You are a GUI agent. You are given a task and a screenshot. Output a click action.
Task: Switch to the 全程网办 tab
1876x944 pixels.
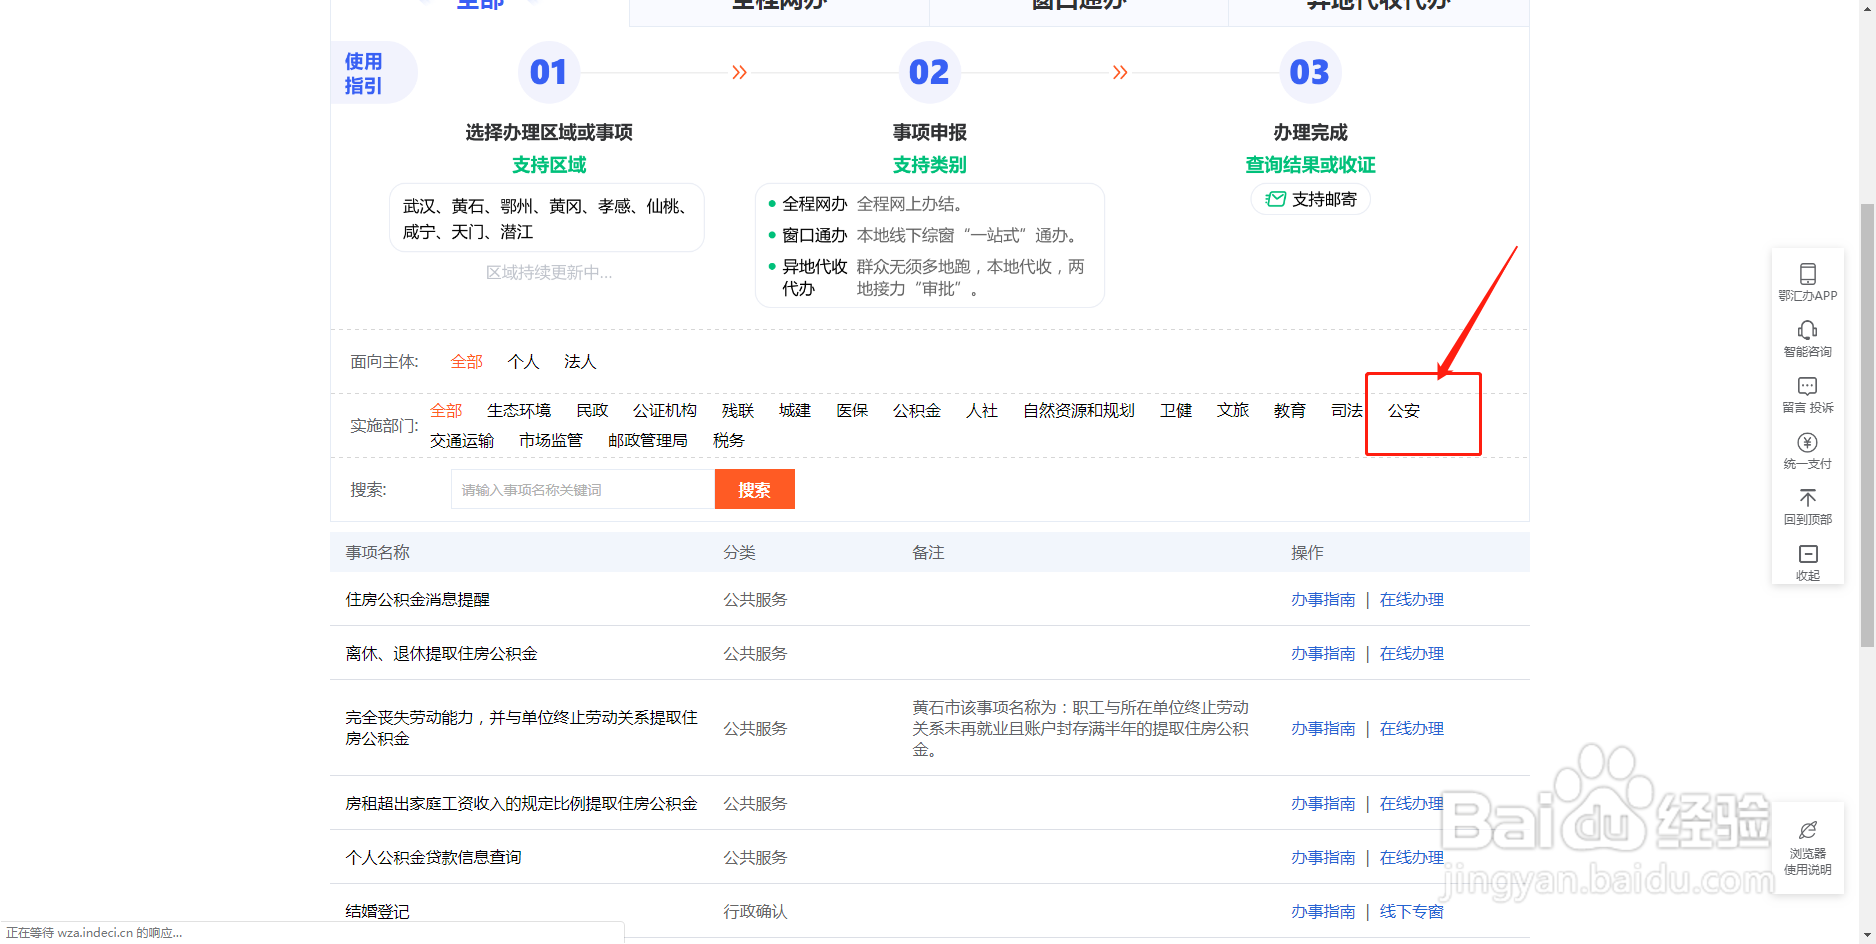click(x=778, y=8)
